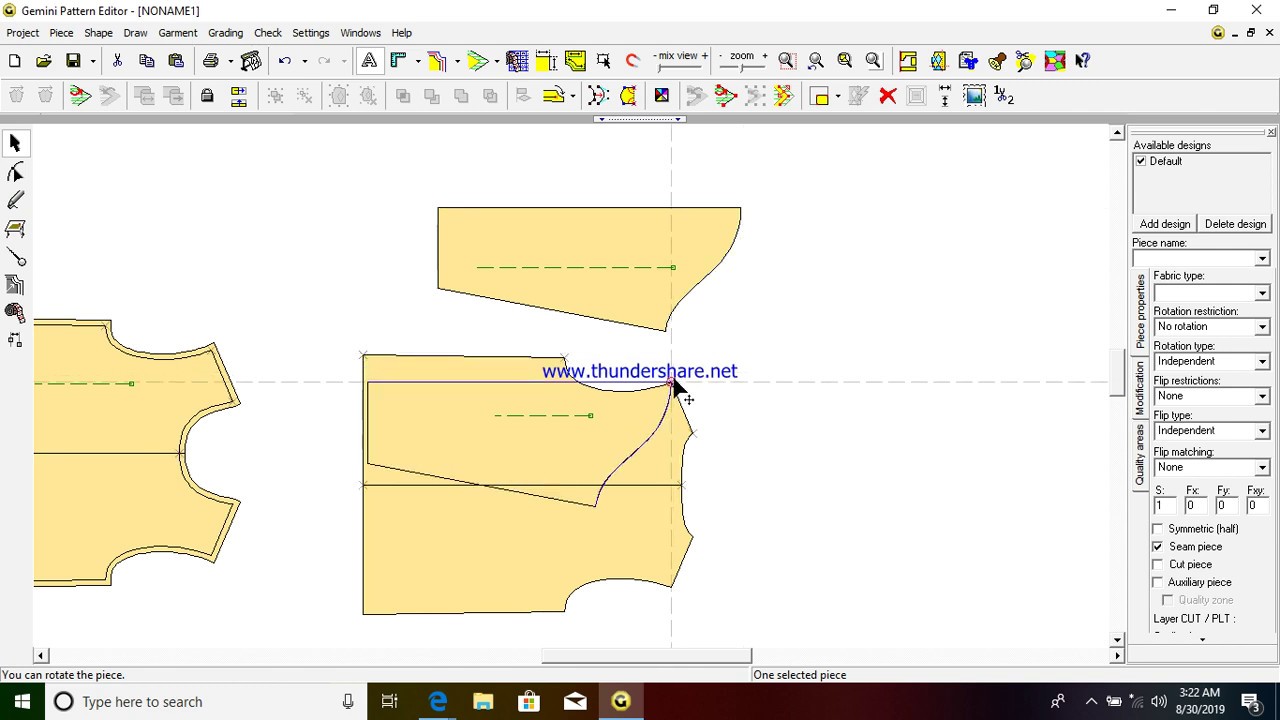
Task: Open the Project menu
Action: 23,33
